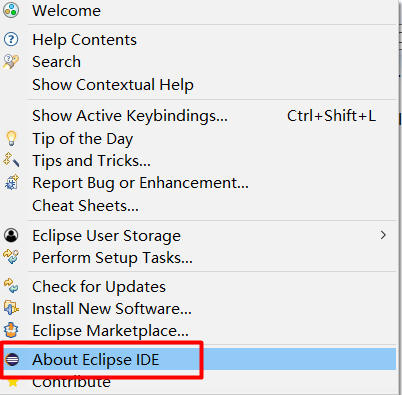Open Cheat Sheets... menu item
Viewport: 402px width, 395px height.
(85, 205)
